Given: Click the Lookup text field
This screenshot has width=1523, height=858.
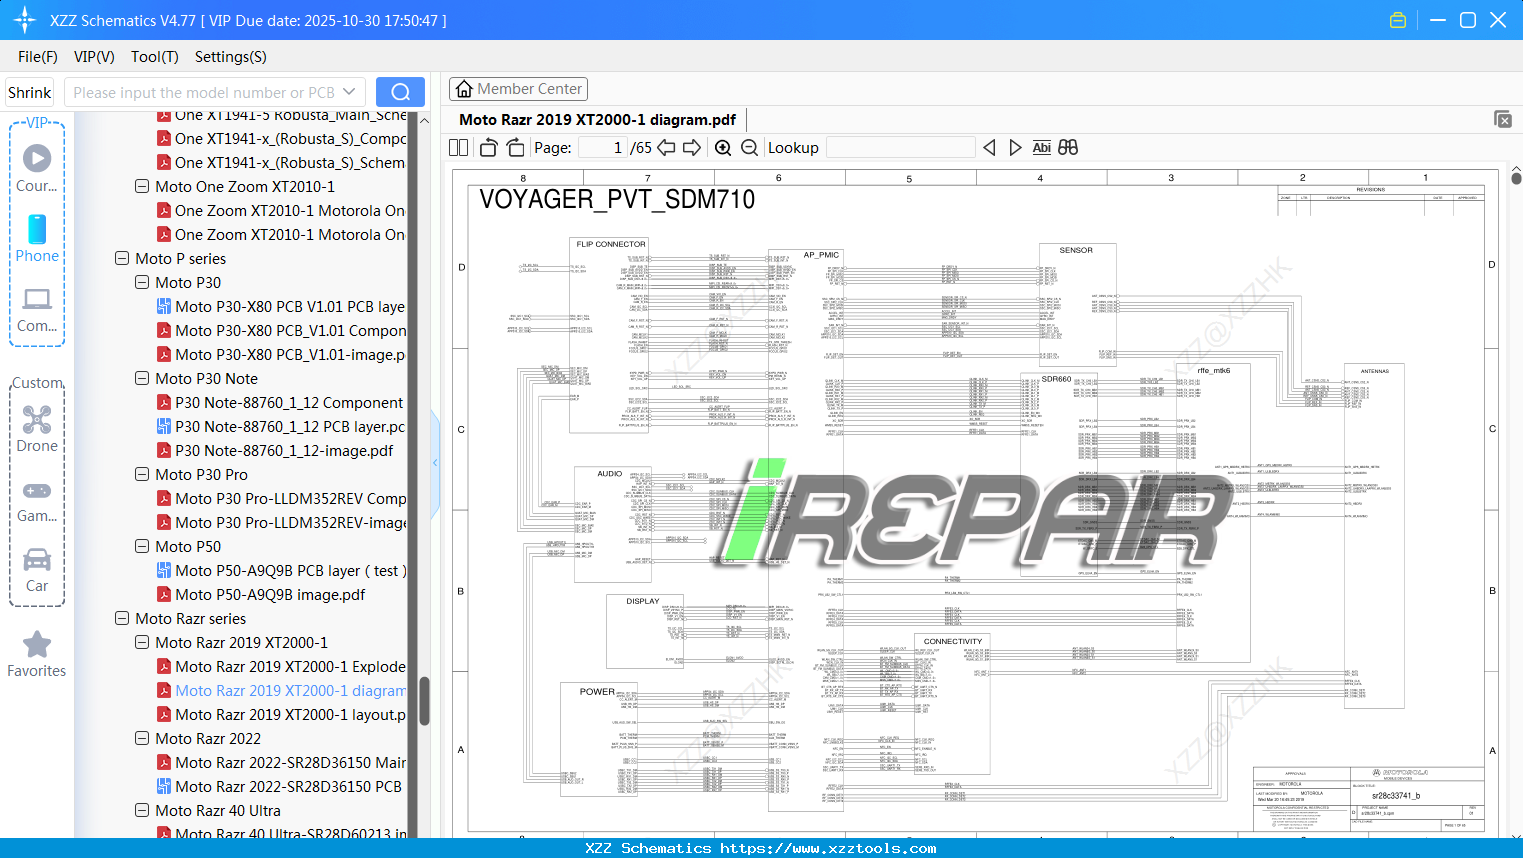Looking at the screenshot, I should pos(900,147).
